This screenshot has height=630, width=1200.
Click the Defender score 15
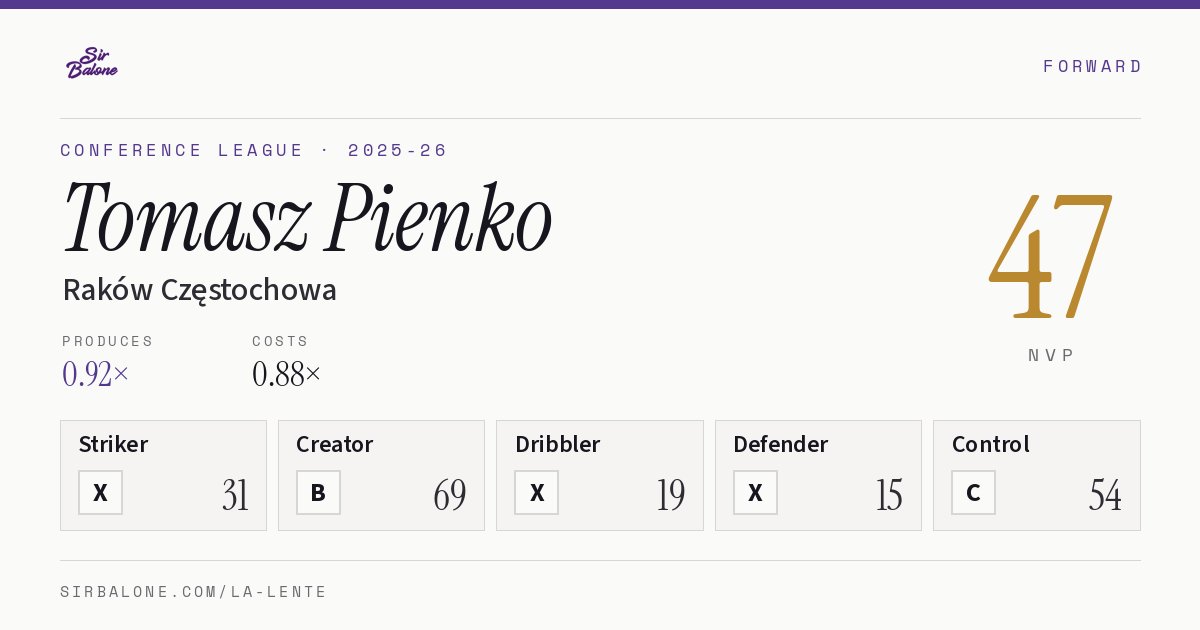coord(889,495)
